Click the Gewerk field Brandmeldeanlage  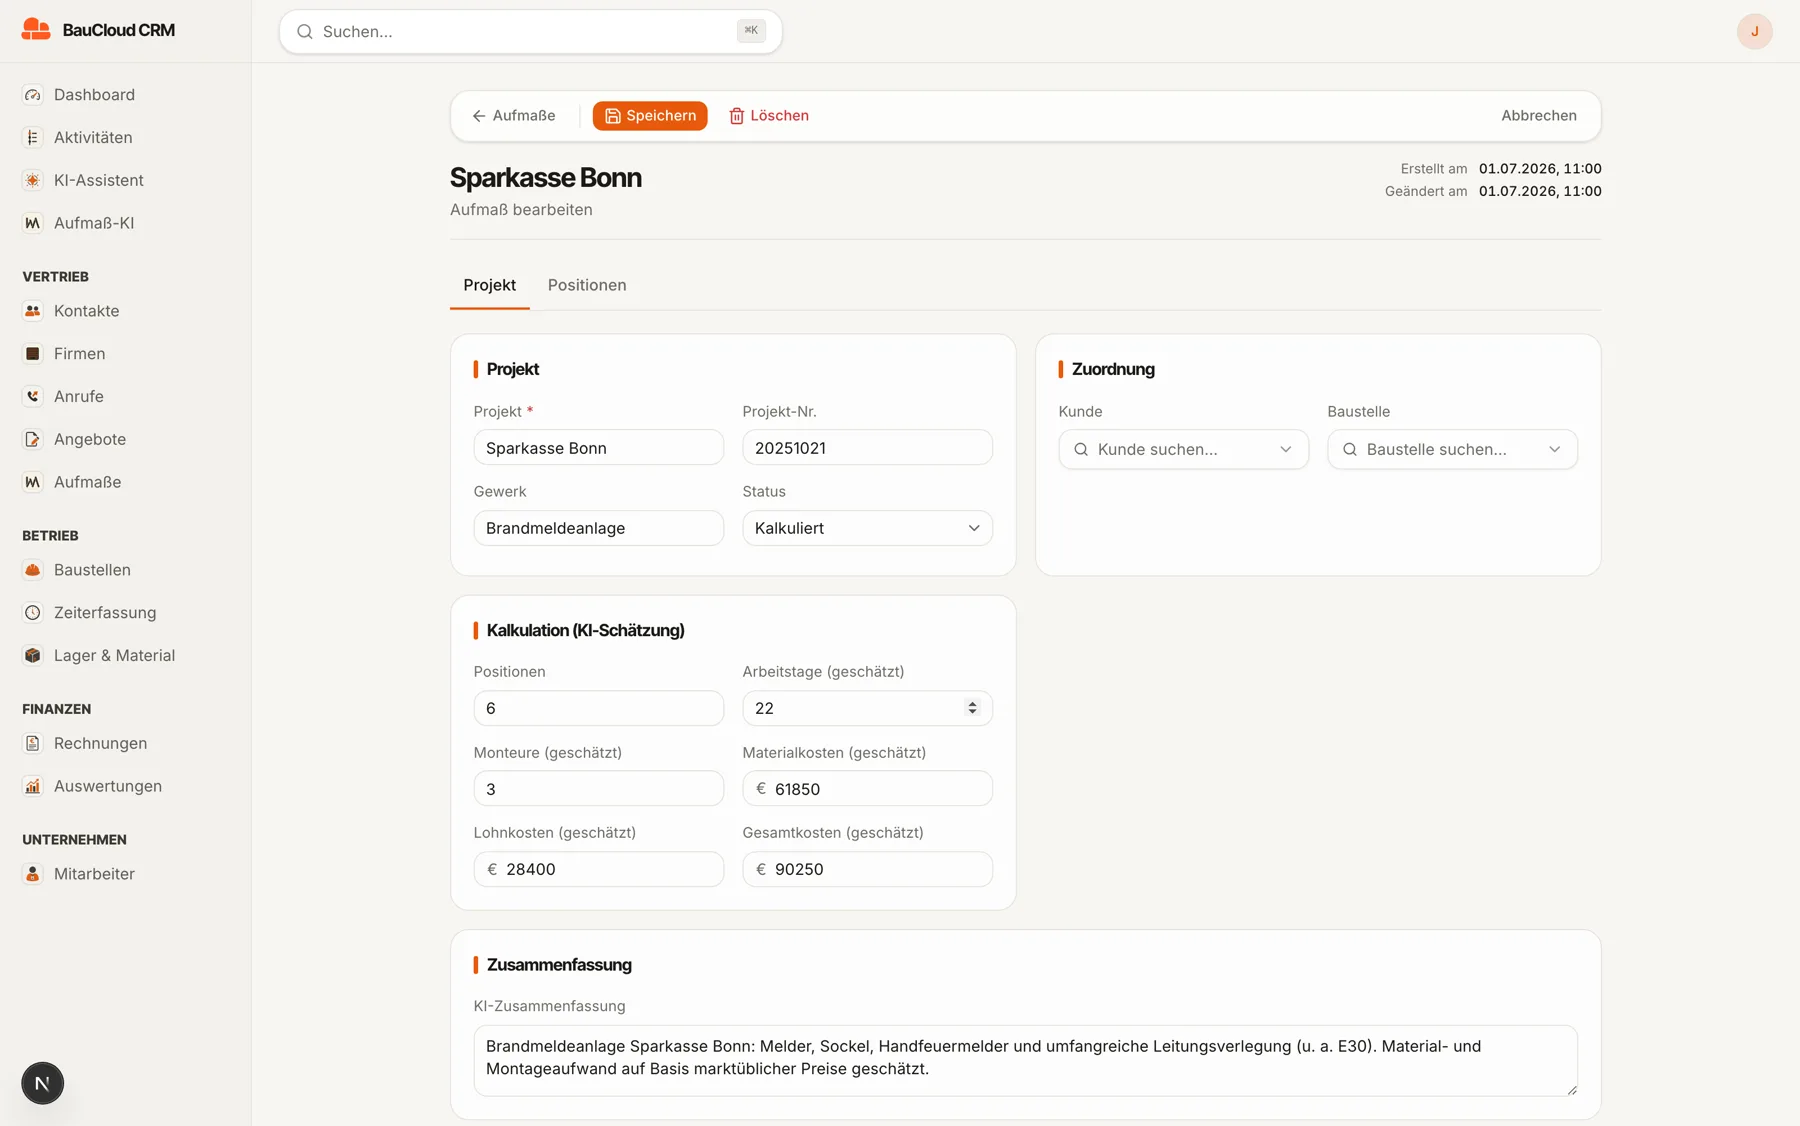point(598,528)
